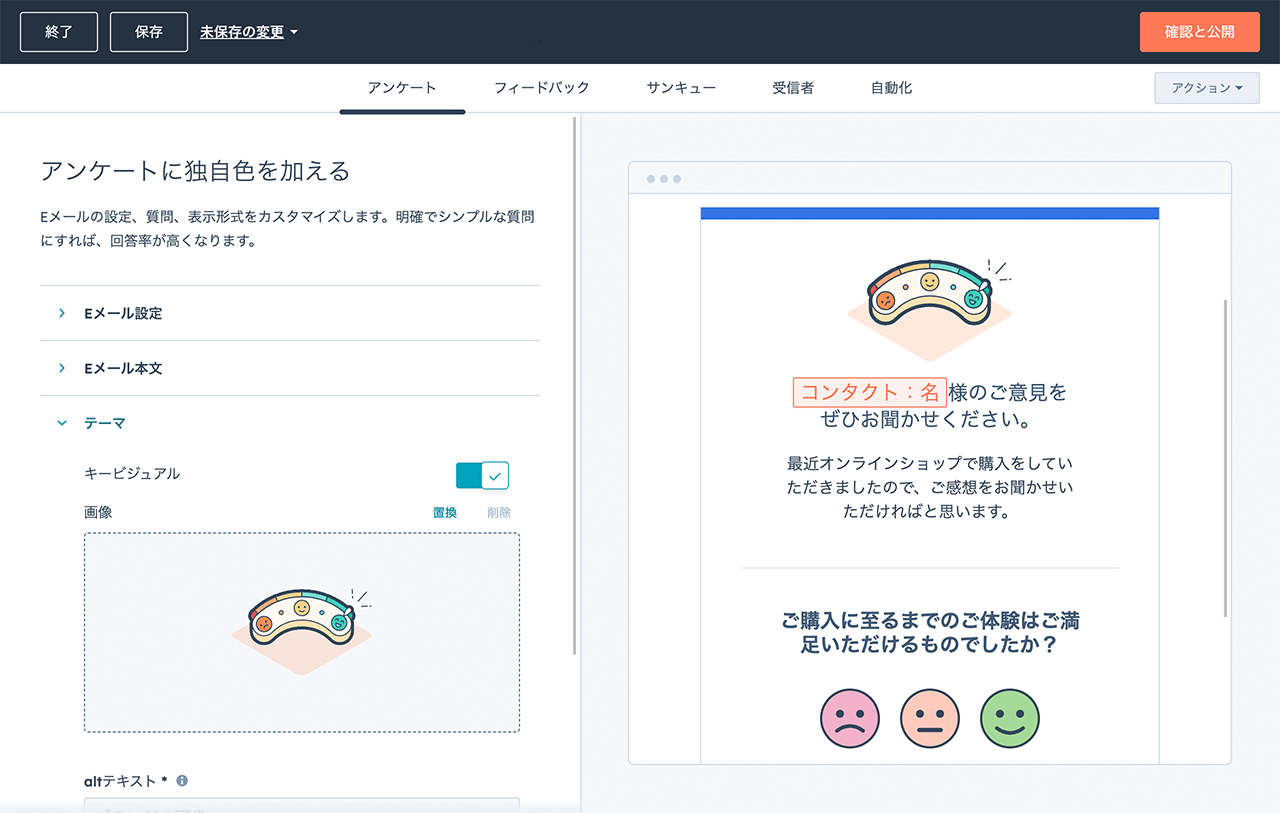This screenshot has height=813, width=1280.
Task: Click the キービジュアル label
Action: [x=132, y=474]
